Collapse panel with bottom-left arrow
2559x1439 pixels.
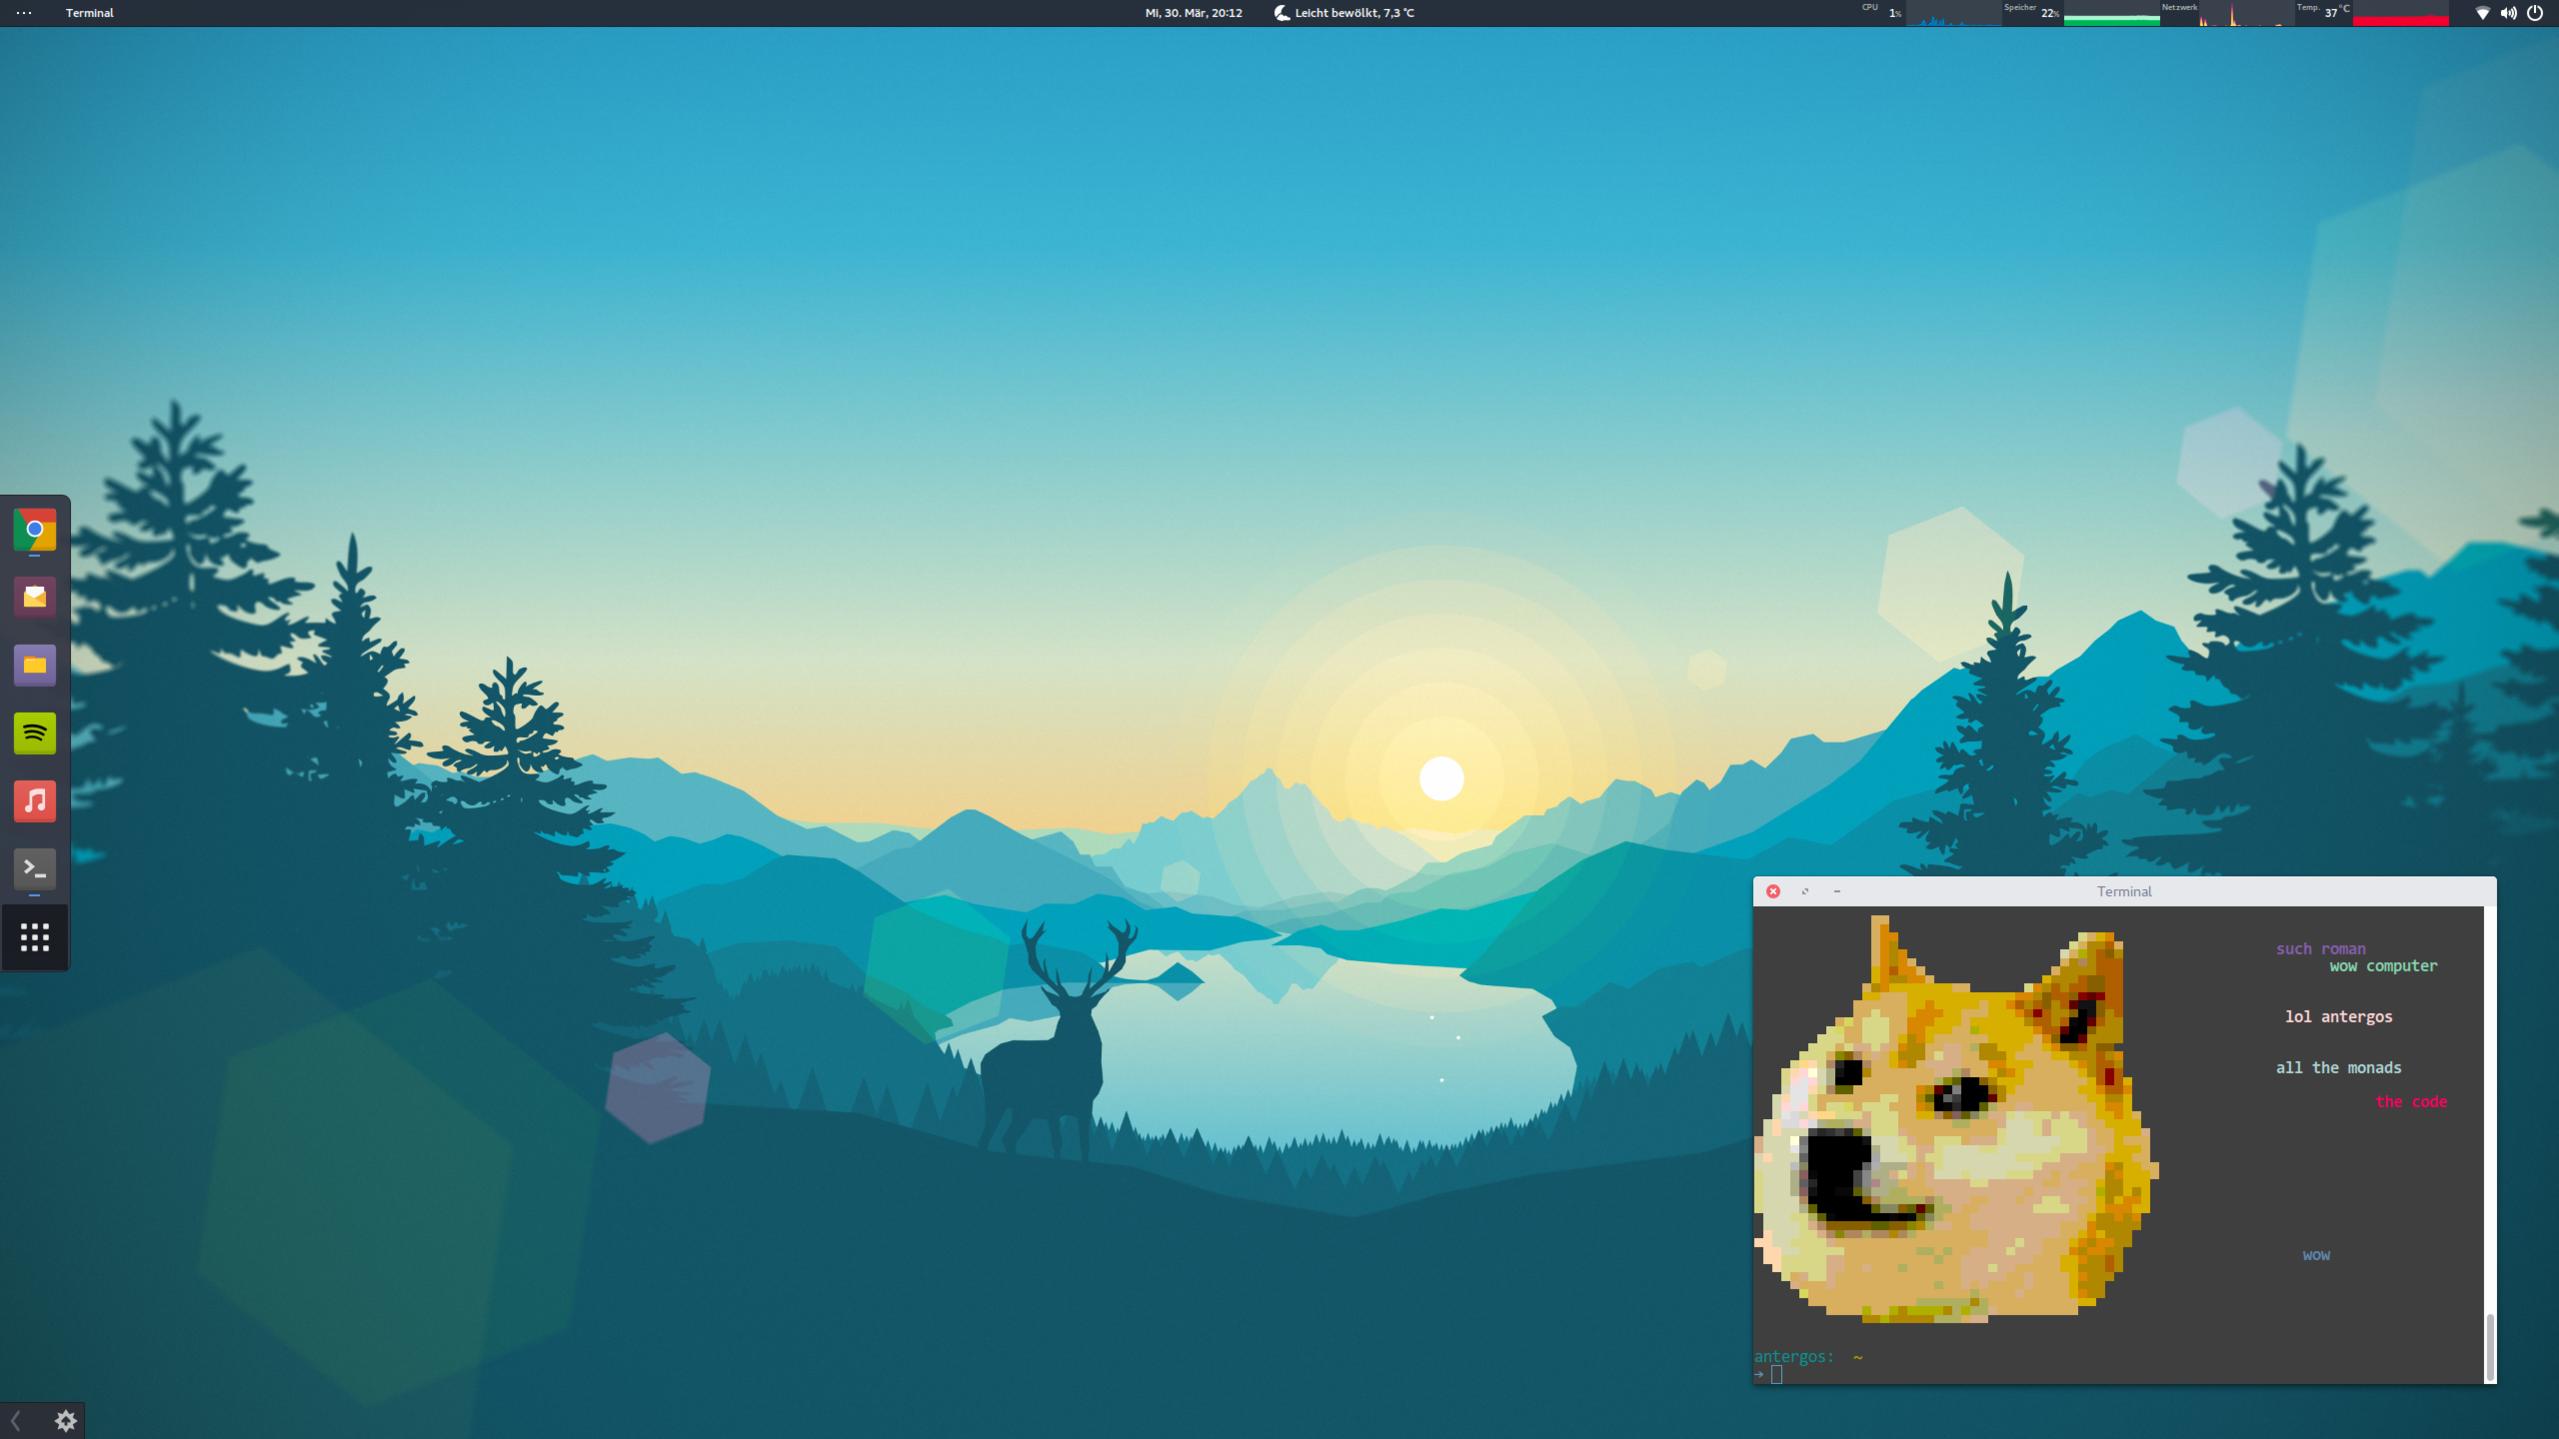pyautogui.click(x=16, y=1421)
